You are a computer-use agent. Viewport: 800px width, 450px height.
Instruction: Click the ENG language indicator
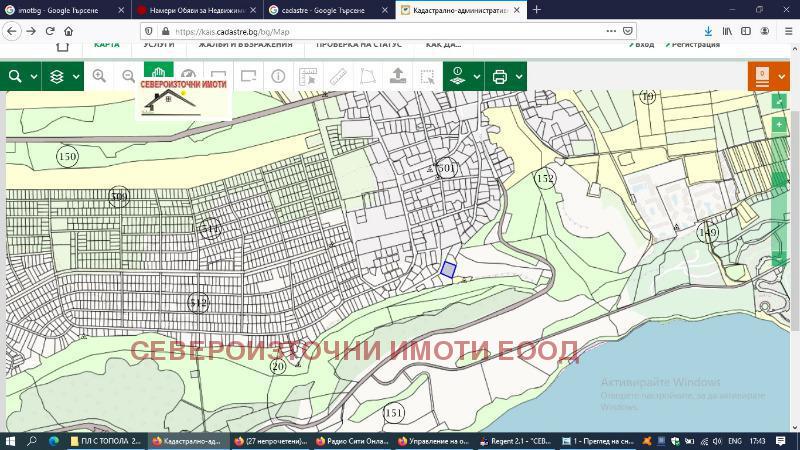click(x=735, y=441)
